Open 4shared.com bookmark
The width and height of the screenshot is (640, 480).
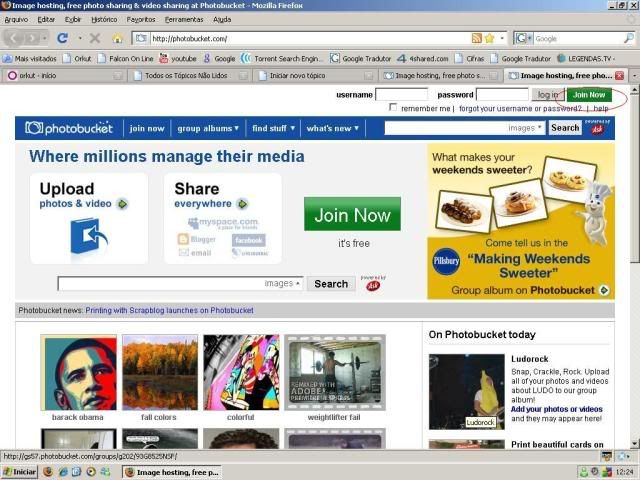(x=423, y=58)
